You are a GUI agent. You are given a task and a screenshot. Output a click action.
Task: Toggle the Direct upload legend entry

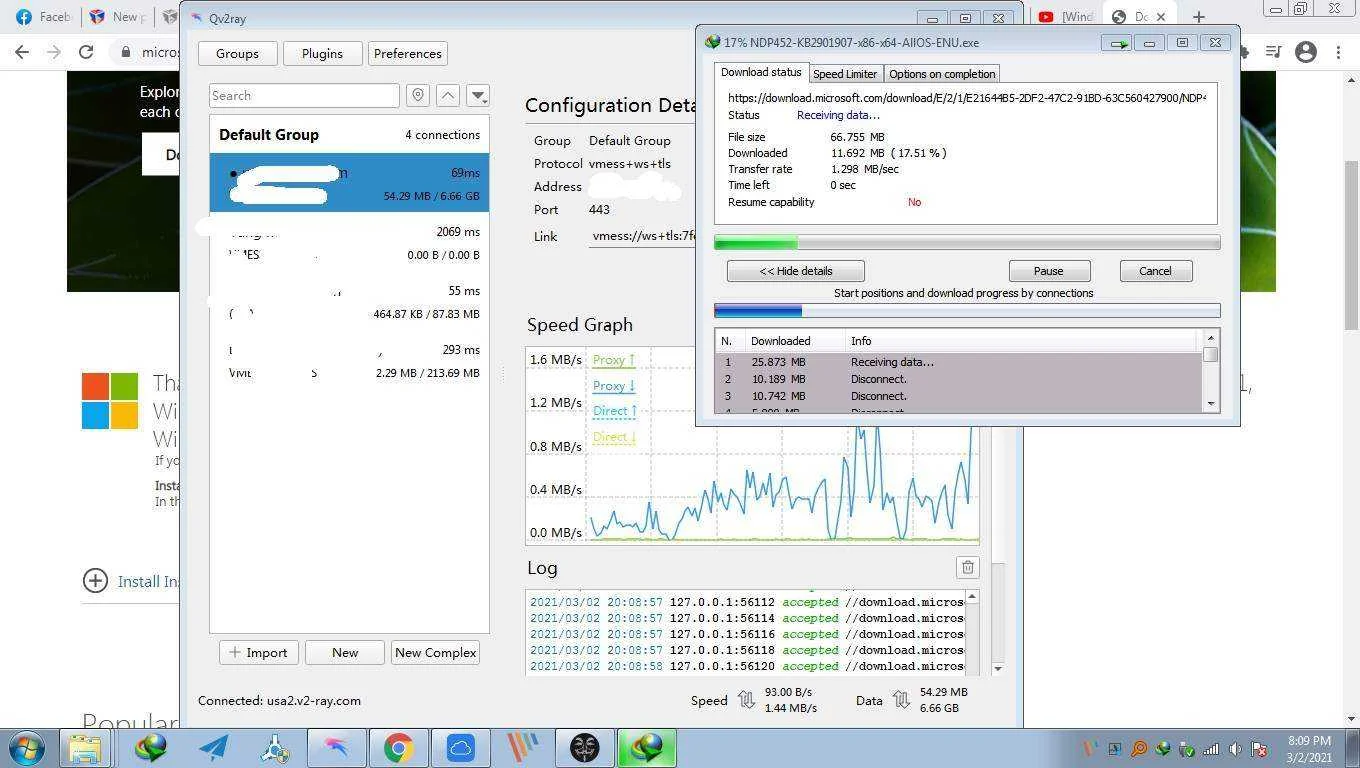(x=614, y=411)
